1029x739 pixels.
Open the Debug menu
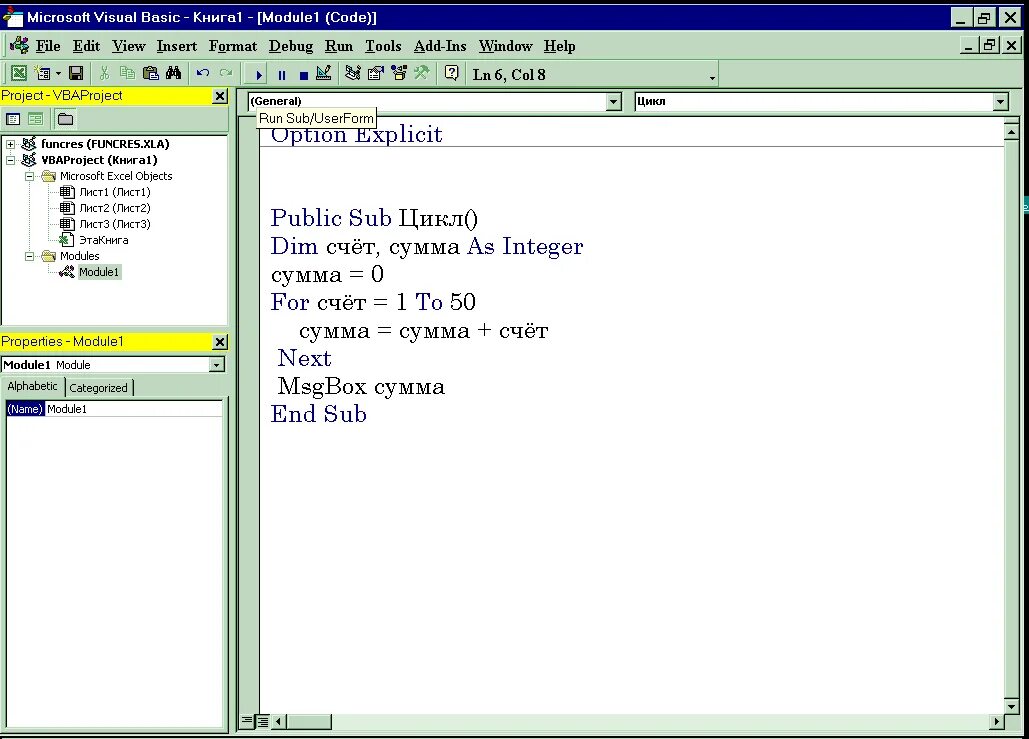coord(291,46)
